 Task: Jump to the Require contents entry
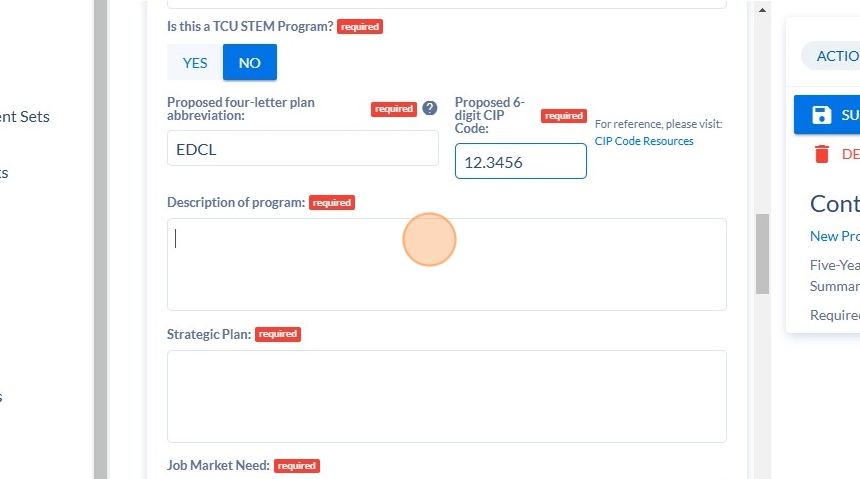point(835,315)
